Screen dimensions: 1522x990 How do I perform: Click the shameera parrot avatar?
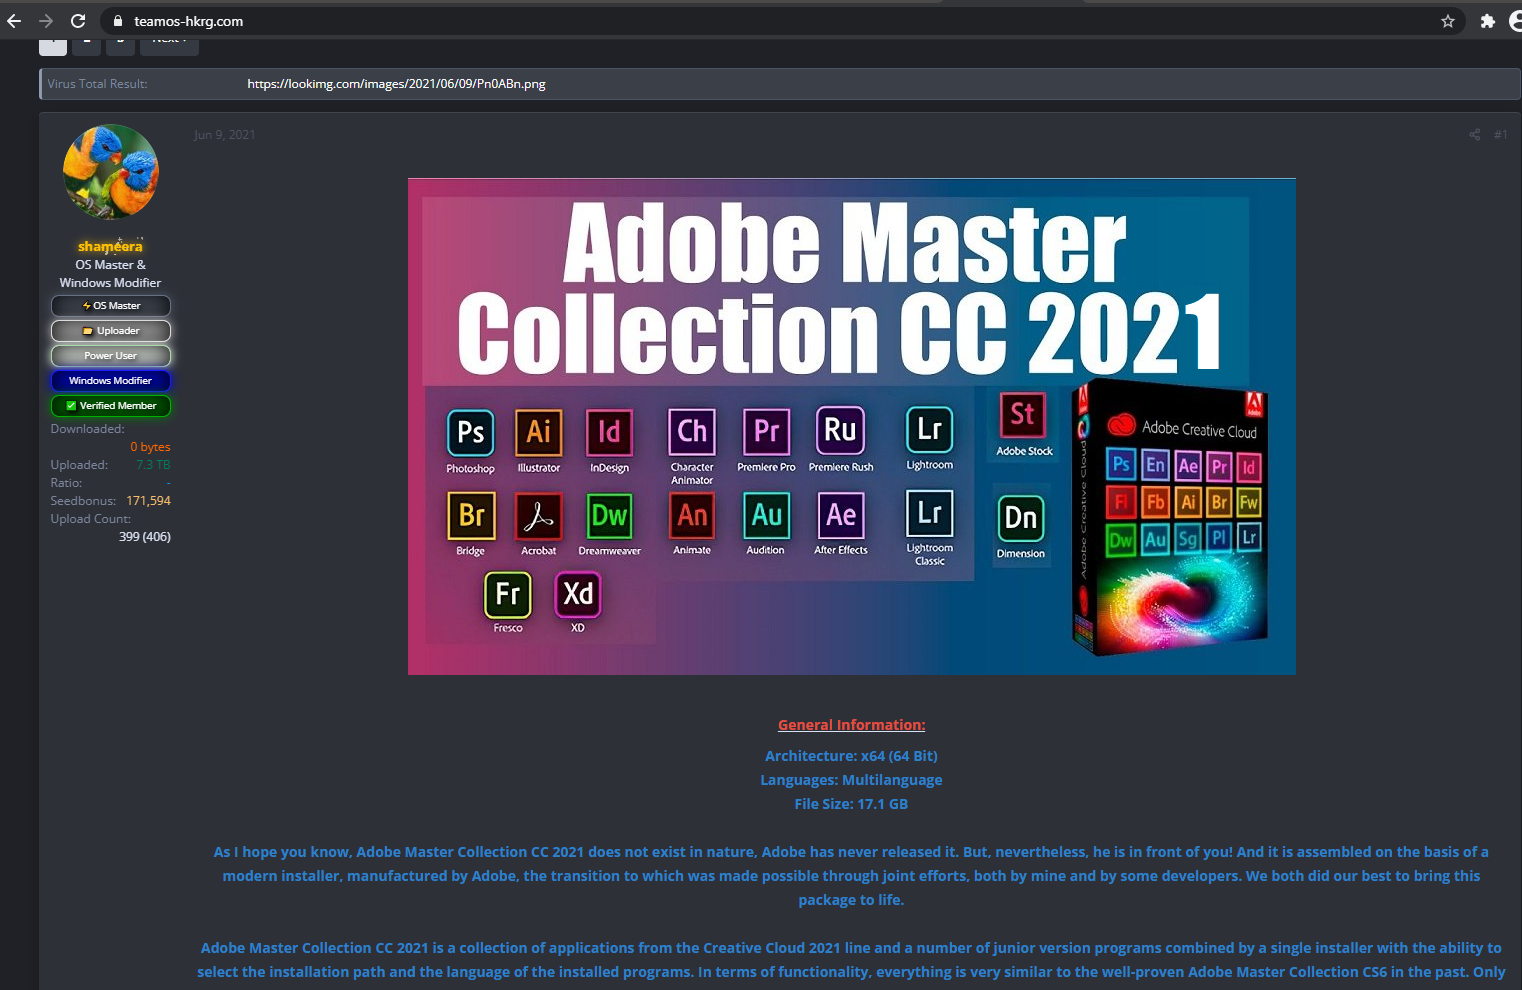(x=110, y=172)
